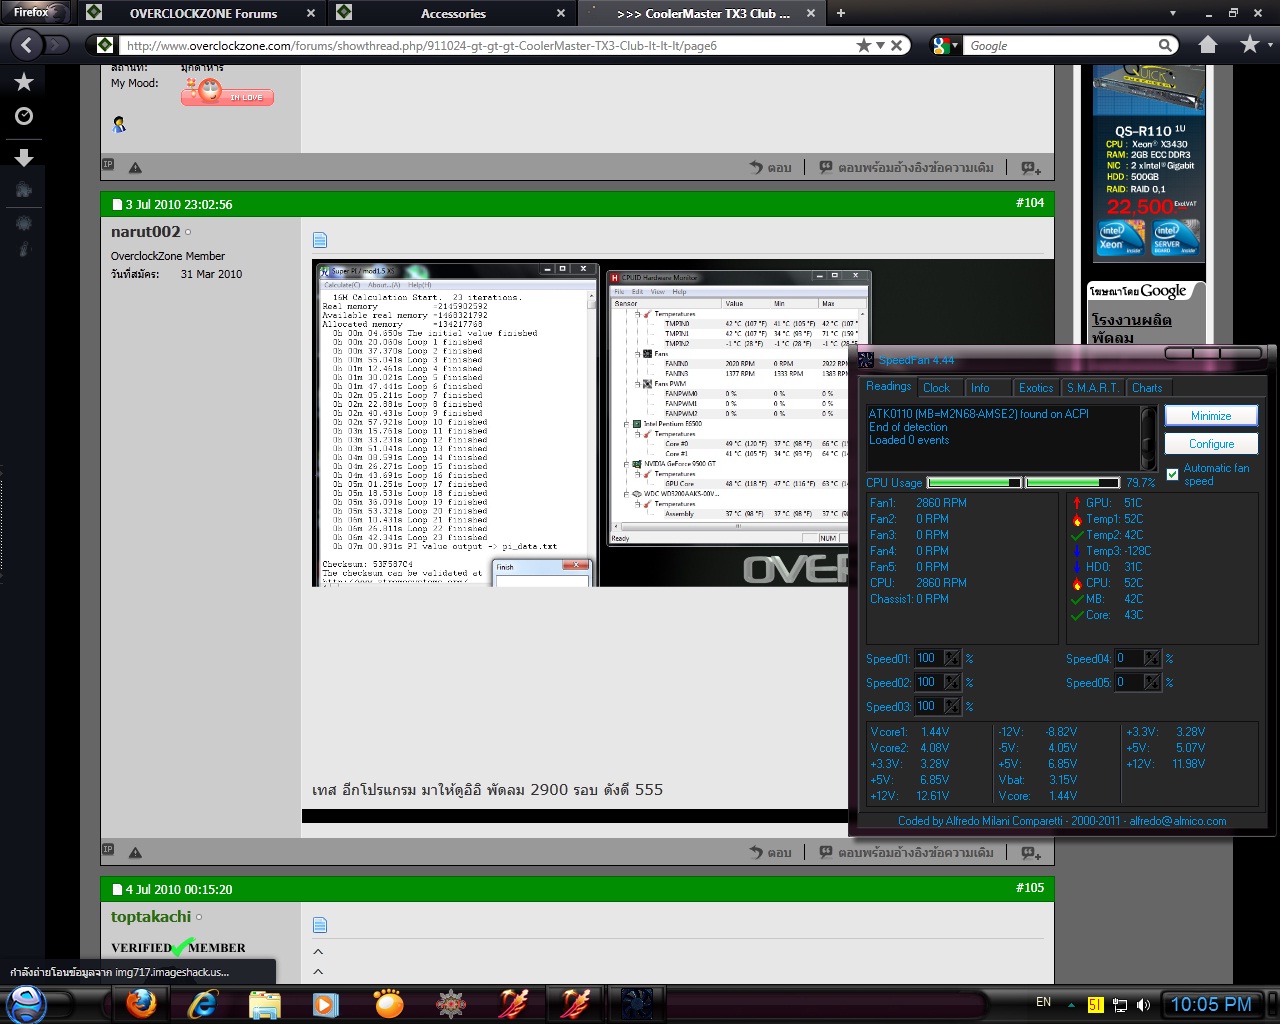Click the blue down arrow beside Temp3
Image resolution: width=1280 pixels, height=1024 pixels.
(x=1077, y=551)
